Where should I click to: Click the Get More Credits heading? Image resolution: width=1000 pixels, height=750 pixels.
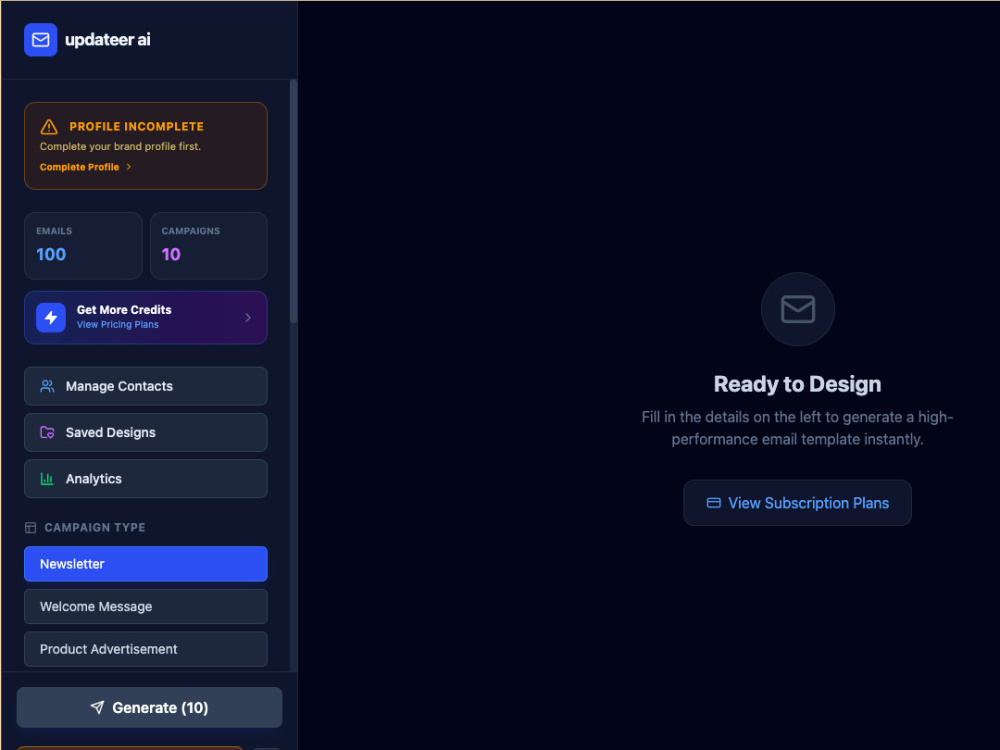(124, 310)
